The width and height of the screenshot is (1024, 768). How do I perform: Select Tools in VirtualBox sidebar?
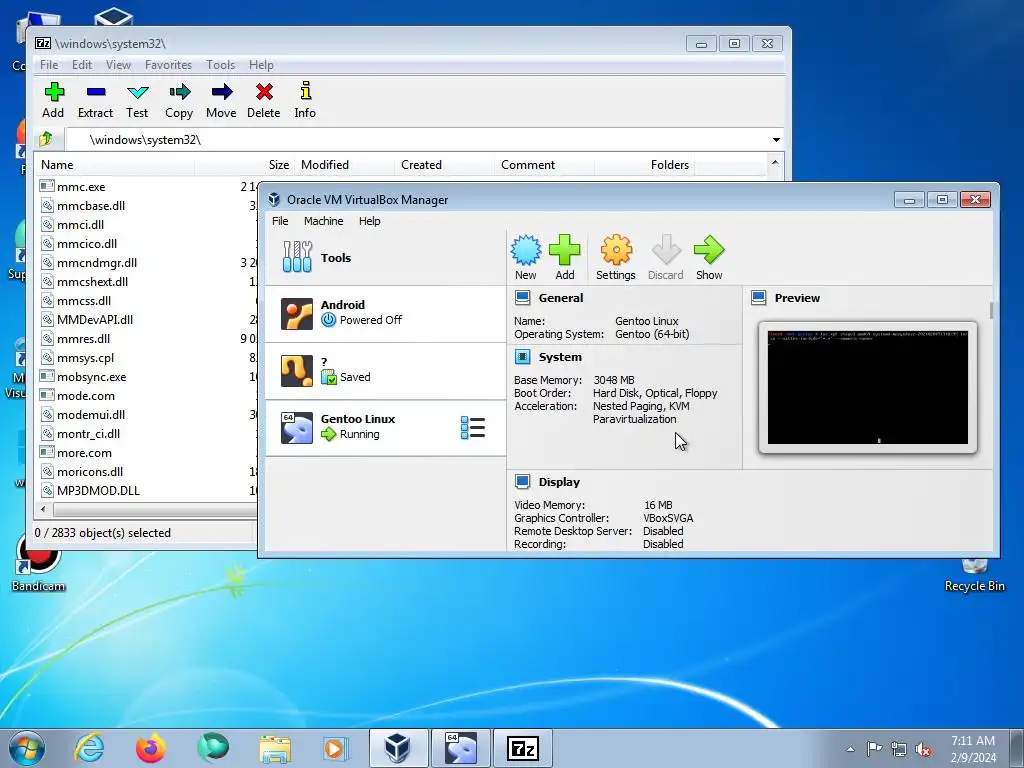point(385,257)
